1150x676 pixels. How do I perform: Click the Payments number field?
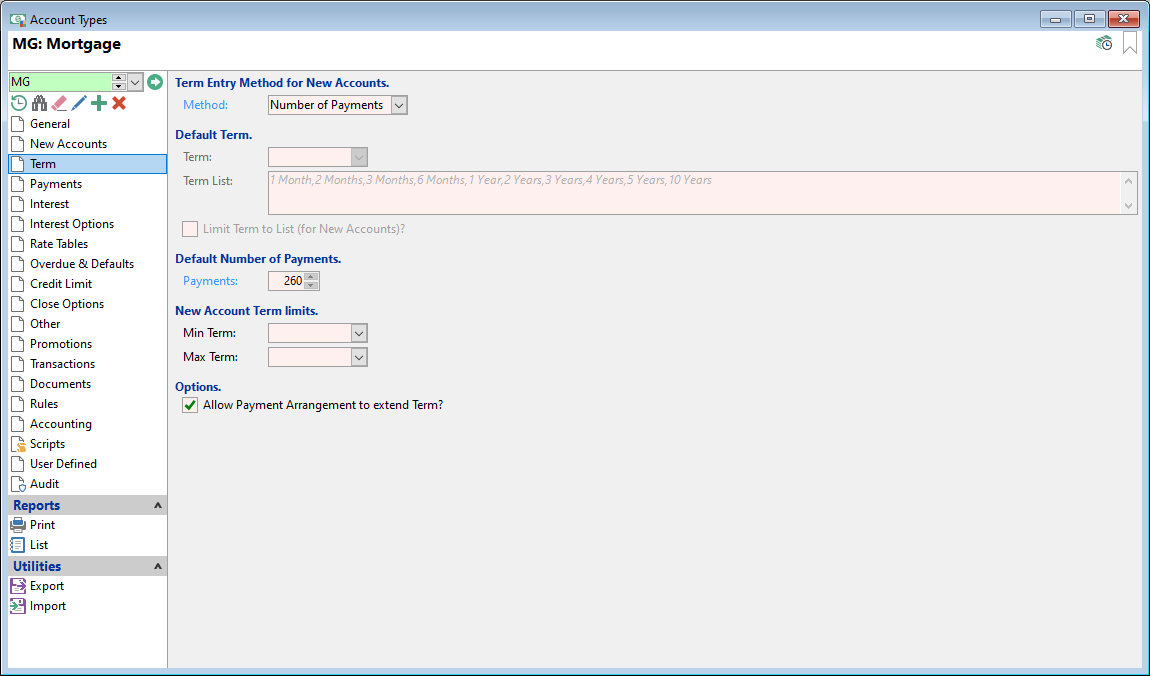(x=287, y=281)
